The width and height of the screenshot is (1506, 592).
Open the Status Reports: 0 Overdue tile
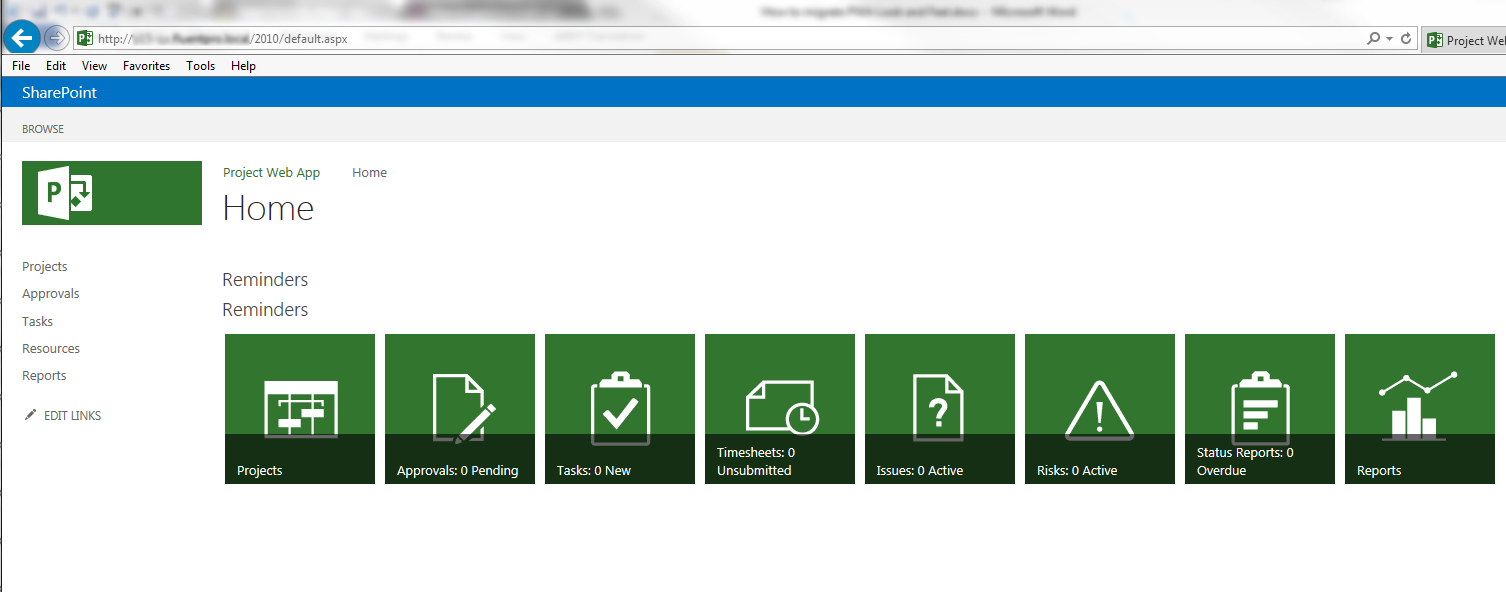pos(1260,409)
